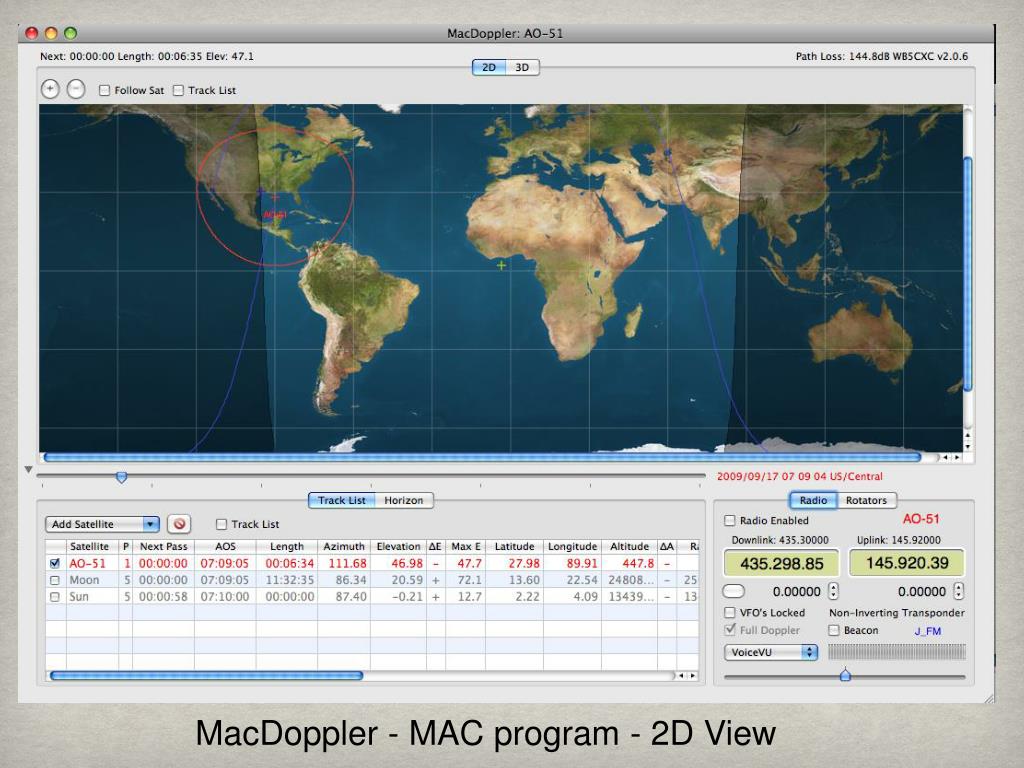Zoom out the map with minus button
Screen dimensions: 1024x768
point(76,89)
